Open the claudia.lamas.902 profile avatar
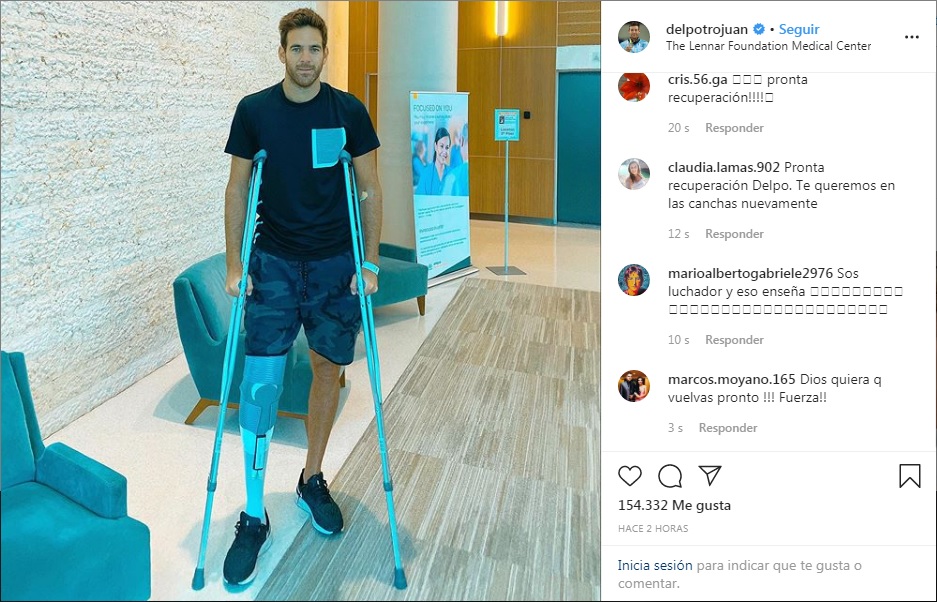The width and height of the screenshot is (937, 602). [633, 174]
